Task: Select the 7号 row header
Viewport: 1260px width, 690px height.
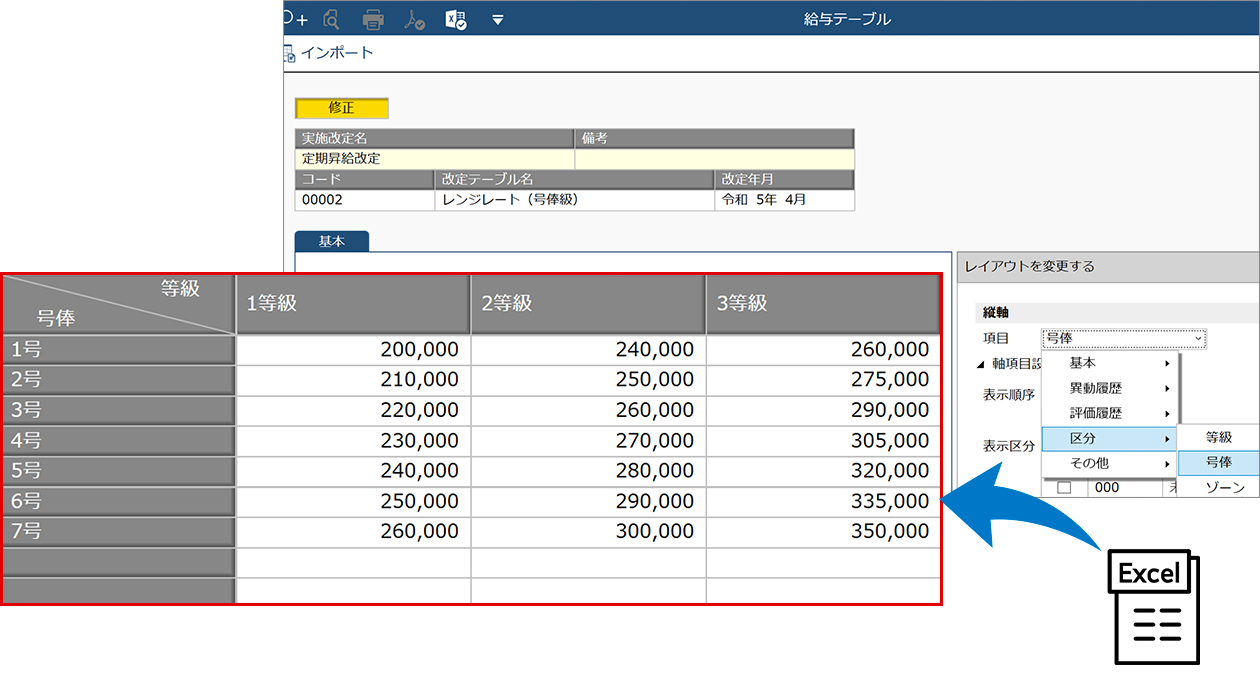Action: point(118,531)
